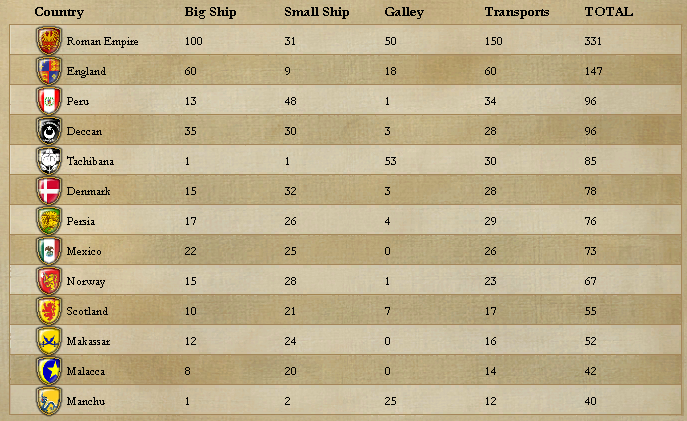Select the Roman Empire total value 331
The image size is (687, 421).
pos(593,41)
